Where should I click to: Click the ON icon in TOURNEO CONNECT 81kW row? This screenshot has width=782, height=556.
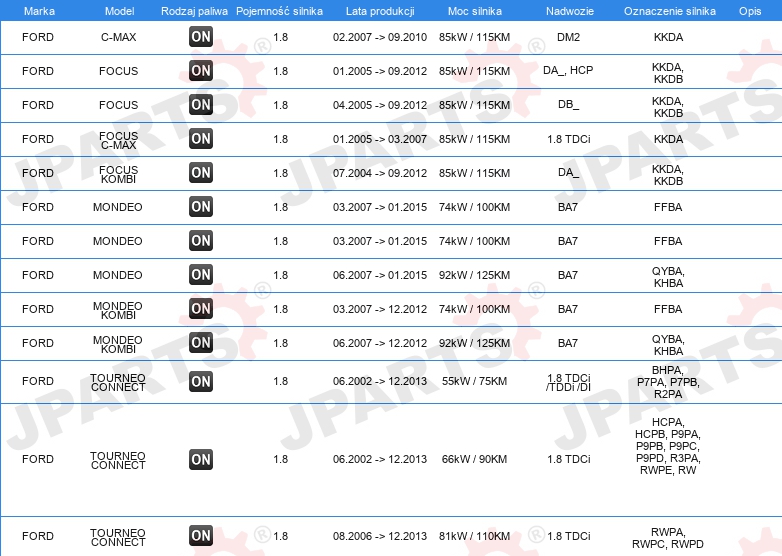tap(201, 536)
